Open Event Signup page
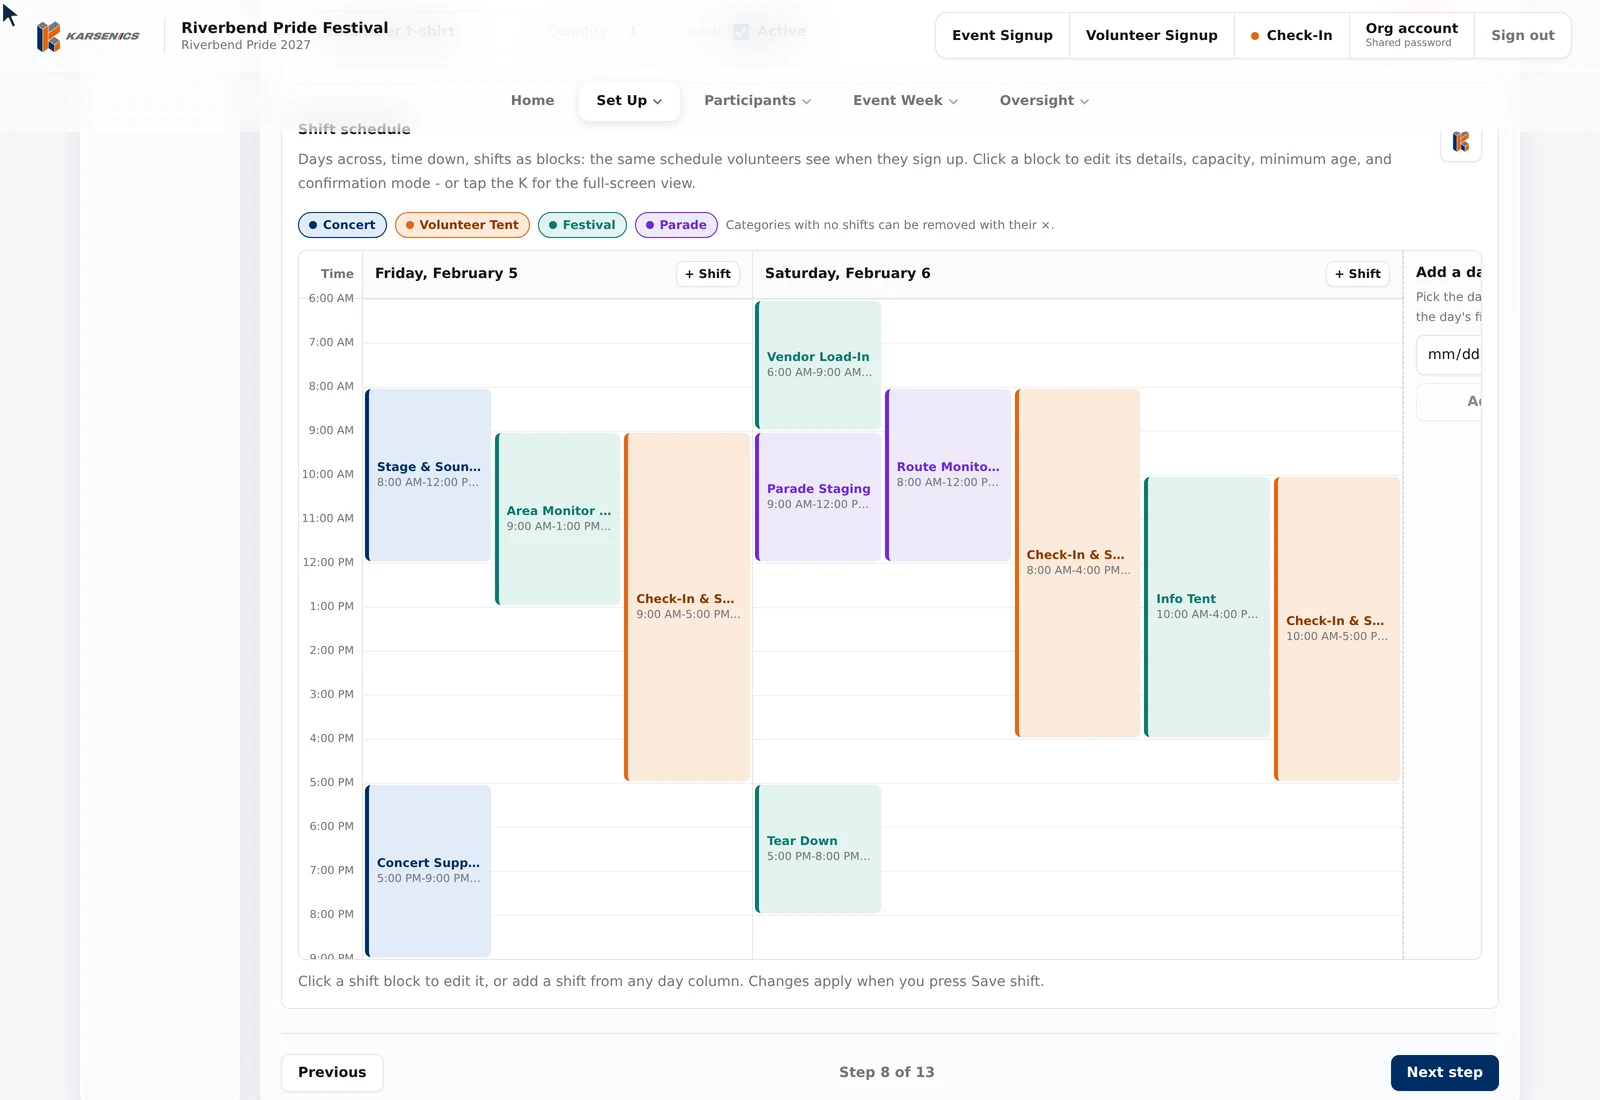 (x=1002, y=36)
